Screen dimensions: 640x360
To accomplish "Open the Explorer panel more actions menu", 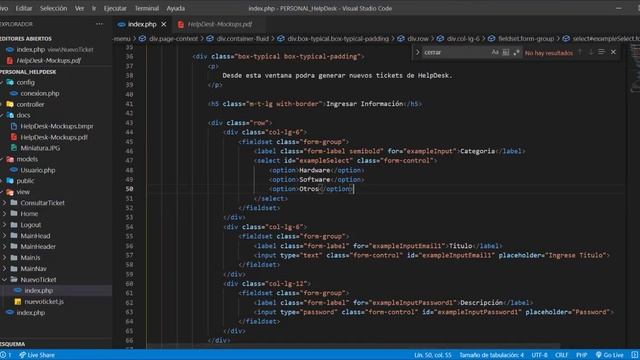I will (x=99, y=24).
